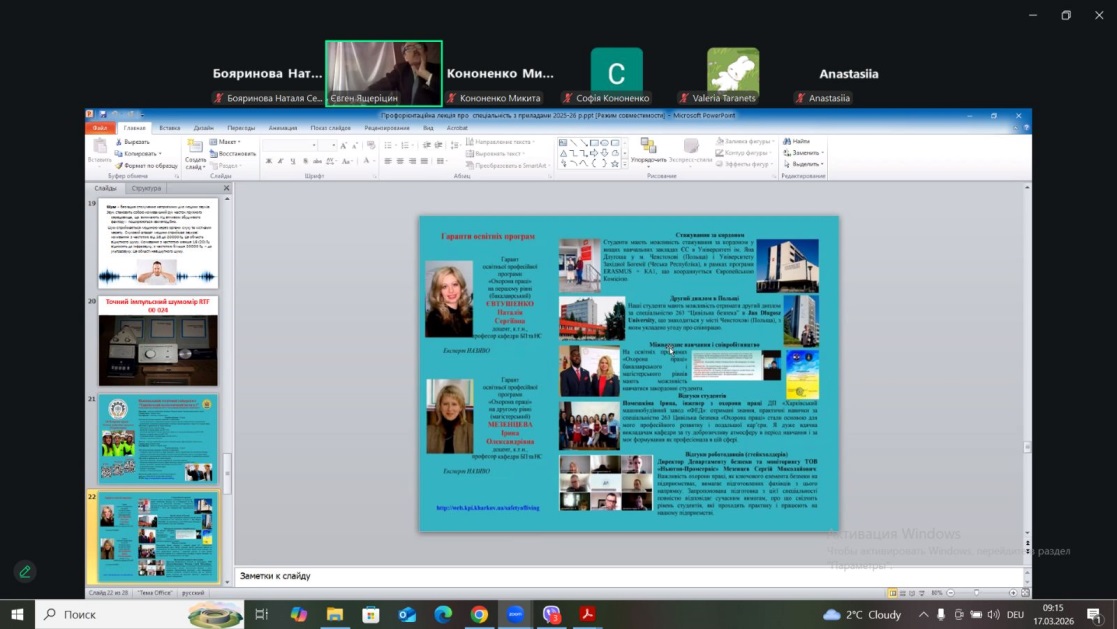The image size is (1117, 629).
Task: Switch to the Структура pane tab
Action: click(x=146, y=188)
